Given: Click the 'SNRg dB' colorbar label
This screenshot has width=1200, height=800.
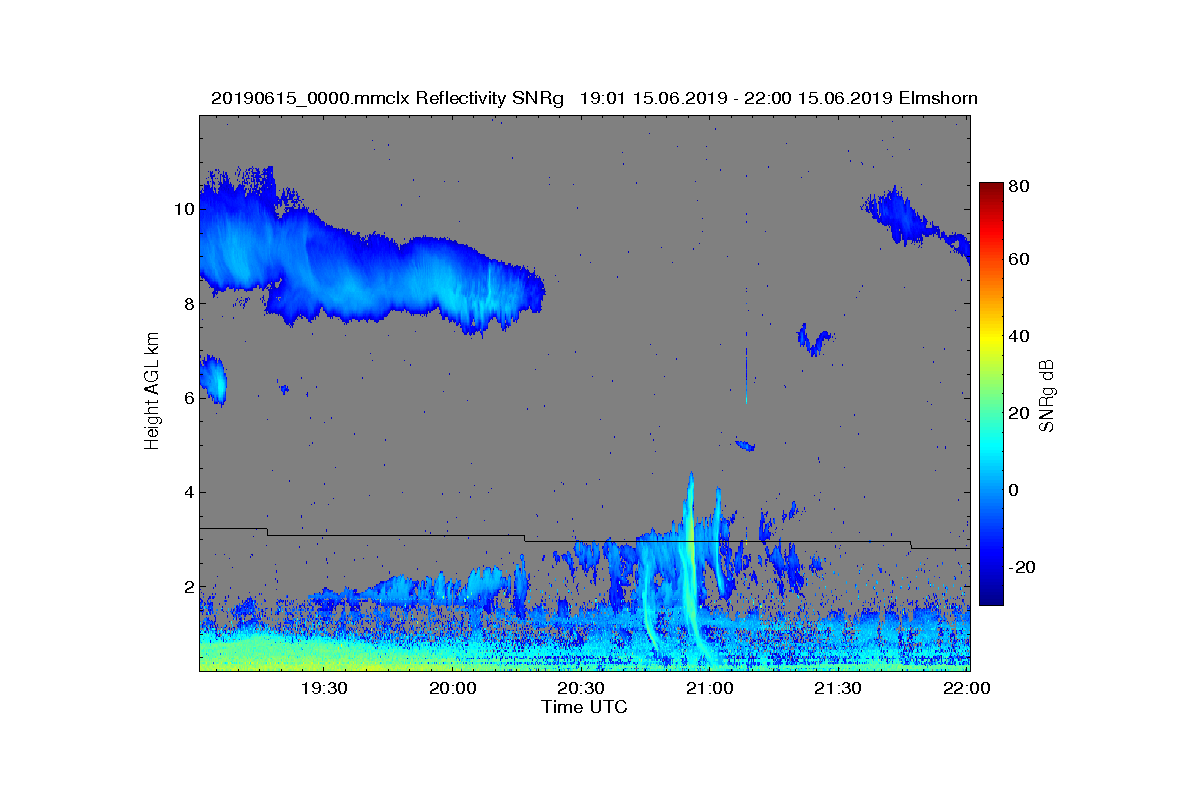Looking at the screenshot, I should click(x=1047, y=395).
